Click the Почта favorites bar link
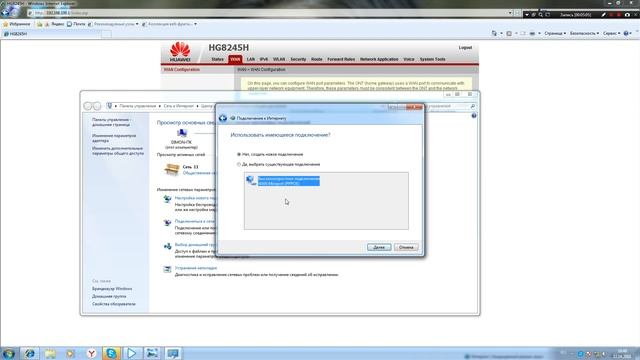Screen dimensions: 640x360 (76, 24)
